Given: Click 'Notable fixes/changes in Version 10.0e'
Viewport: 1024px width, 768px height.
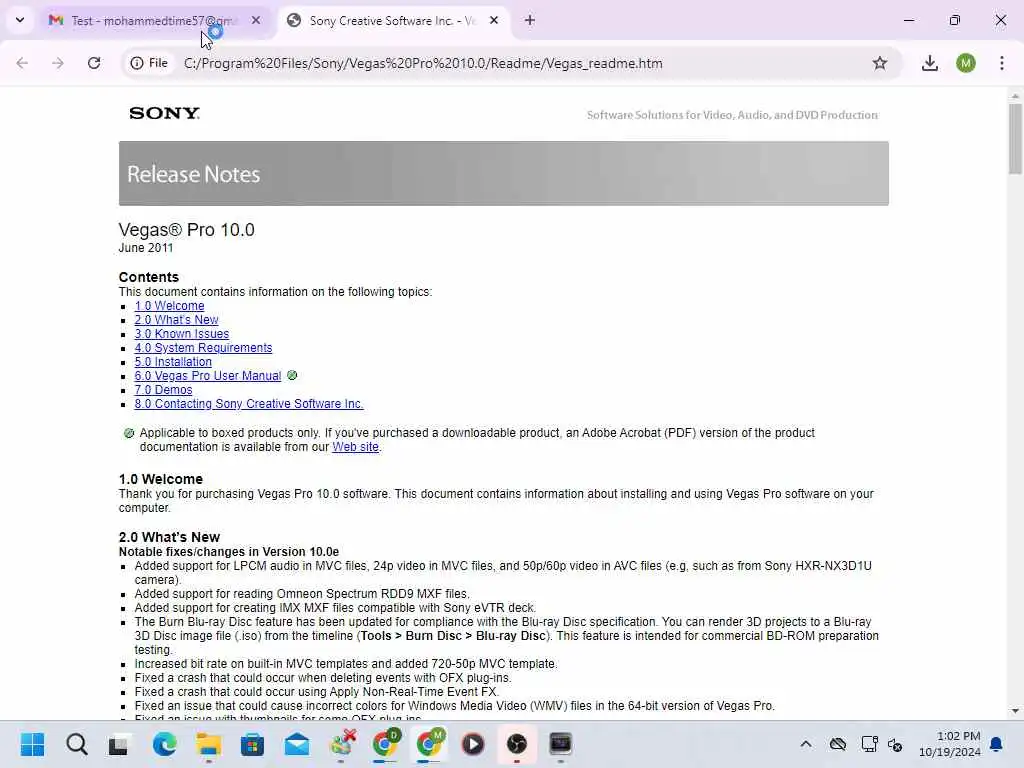Looking at the screenshot, I should [x=229, y=552].
